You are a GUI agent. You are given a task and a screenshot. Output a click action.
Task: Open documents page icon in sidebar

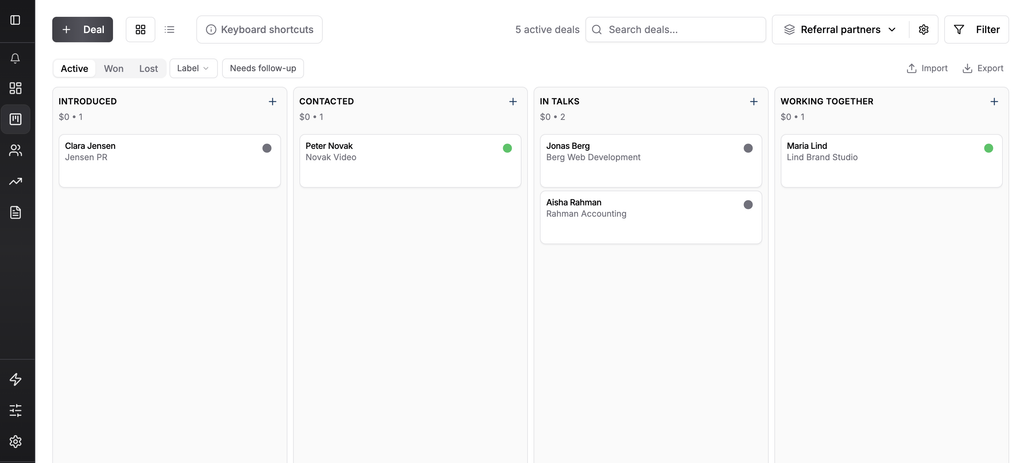[x=15, y=212]
